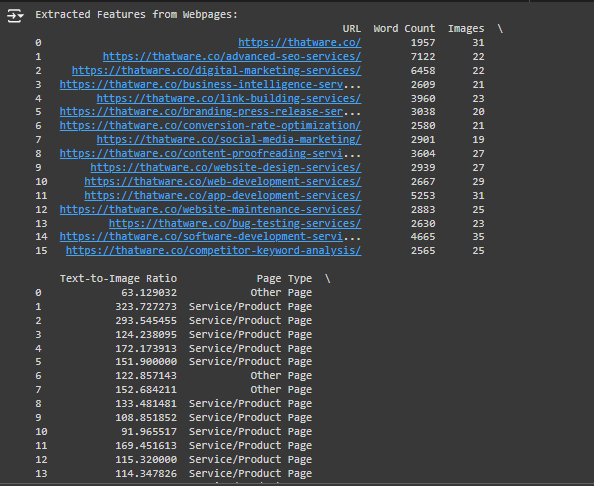Click the 'Images' column header
This screenshot has height=486, width=594.
point(466,29)
